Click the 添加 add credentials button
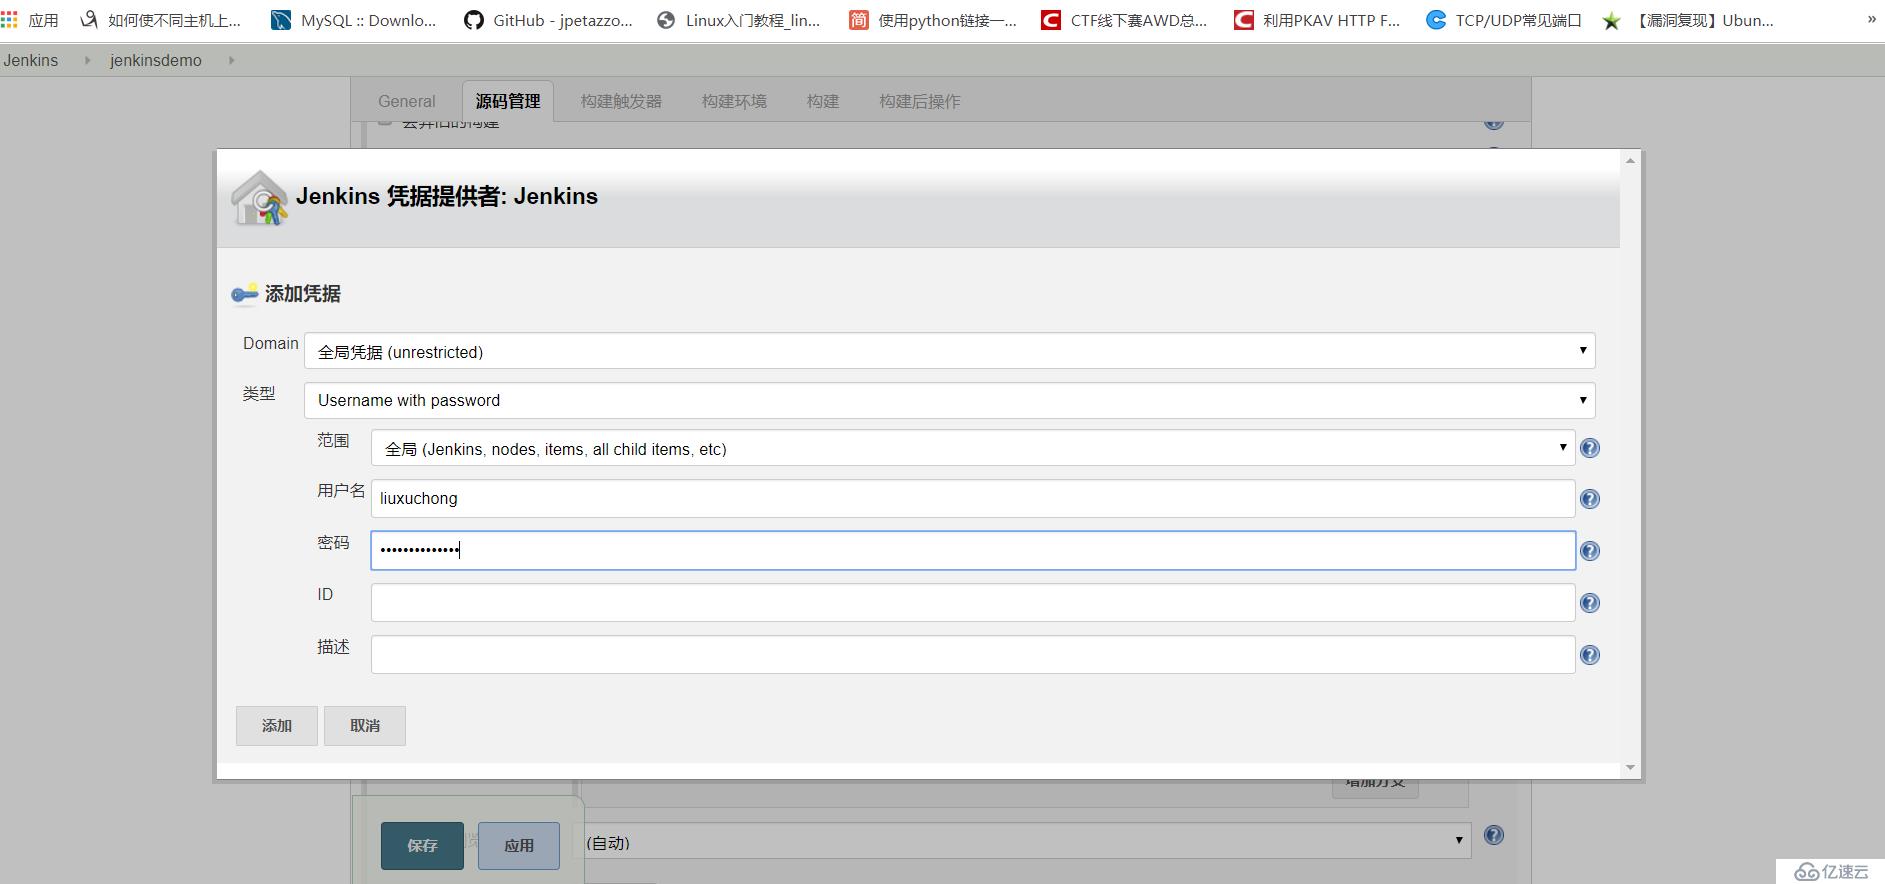1885x884 pixels. point(277,726)
